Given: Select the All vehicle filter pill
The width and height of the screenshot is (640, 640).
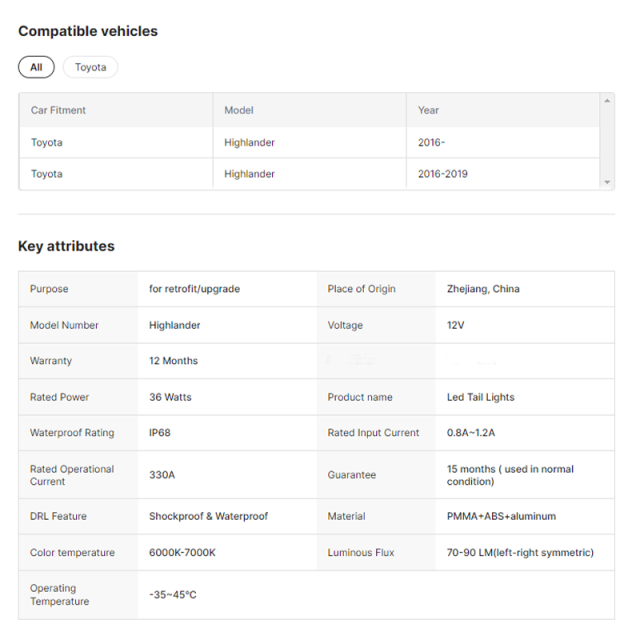Looking at the screenshot, I should tap(36, 67).
